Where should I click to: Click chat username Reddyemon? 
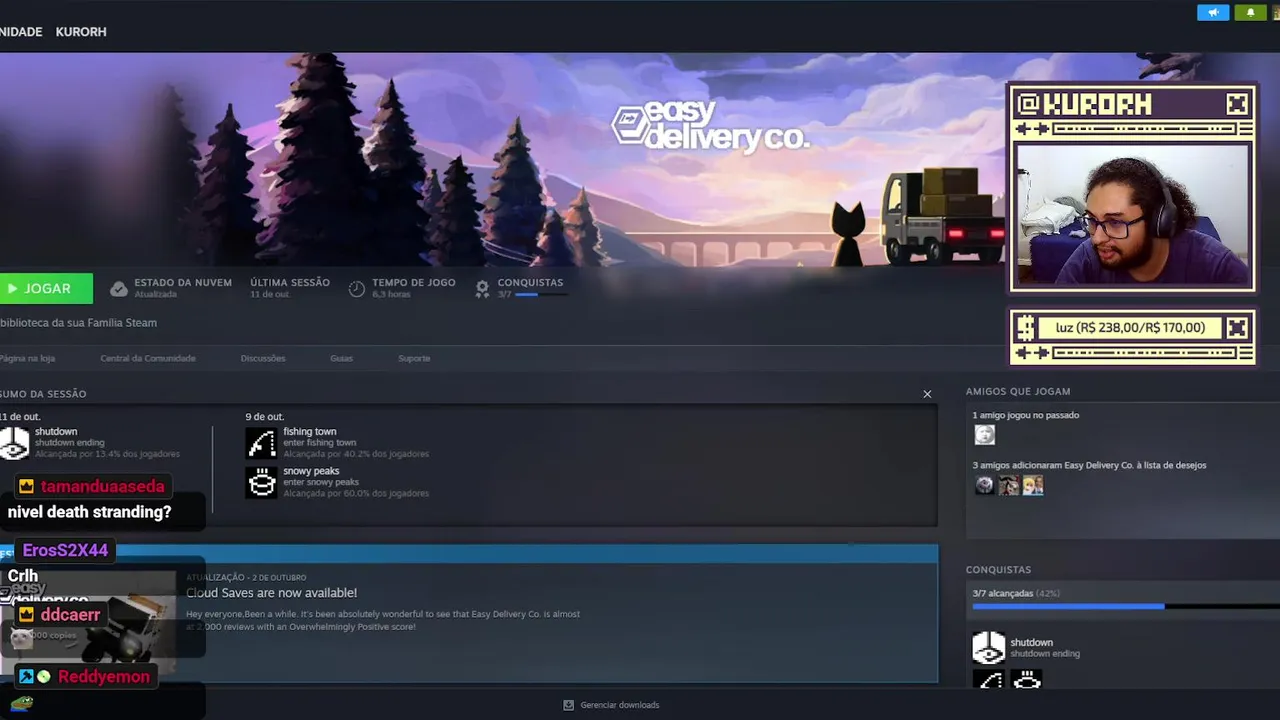pos(104,677)
